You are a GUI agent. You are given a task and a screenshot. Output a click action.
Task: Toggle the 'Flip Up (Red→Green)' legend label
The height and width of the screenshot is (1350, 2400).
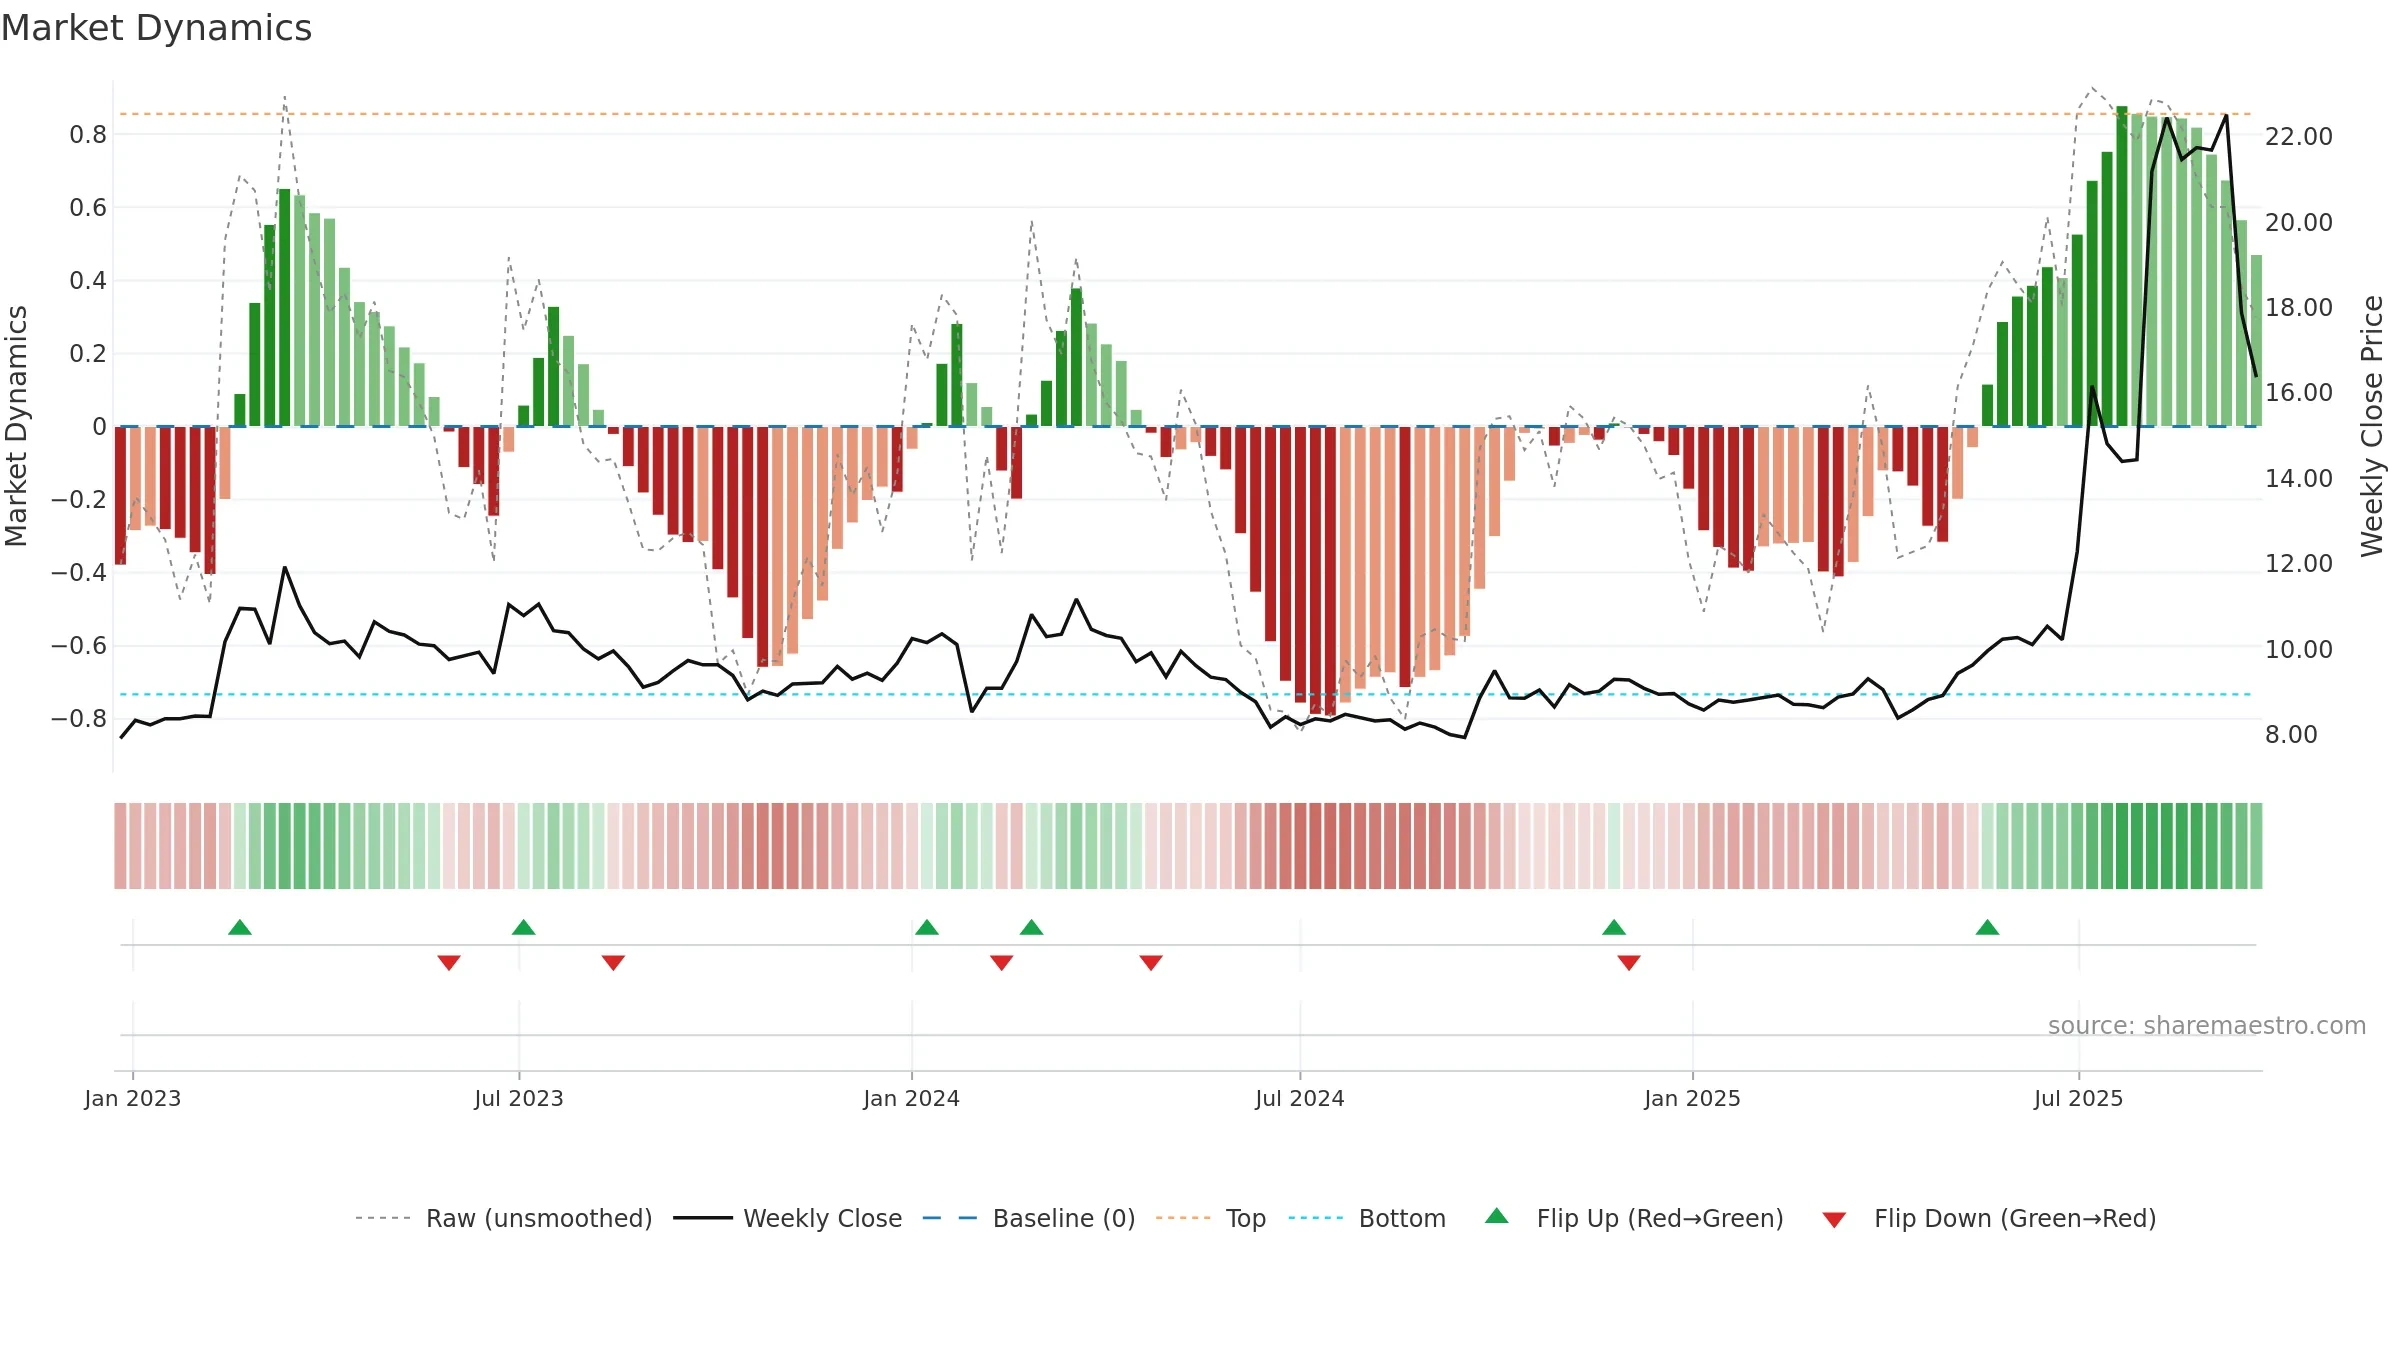(x=1660, y=1218)
